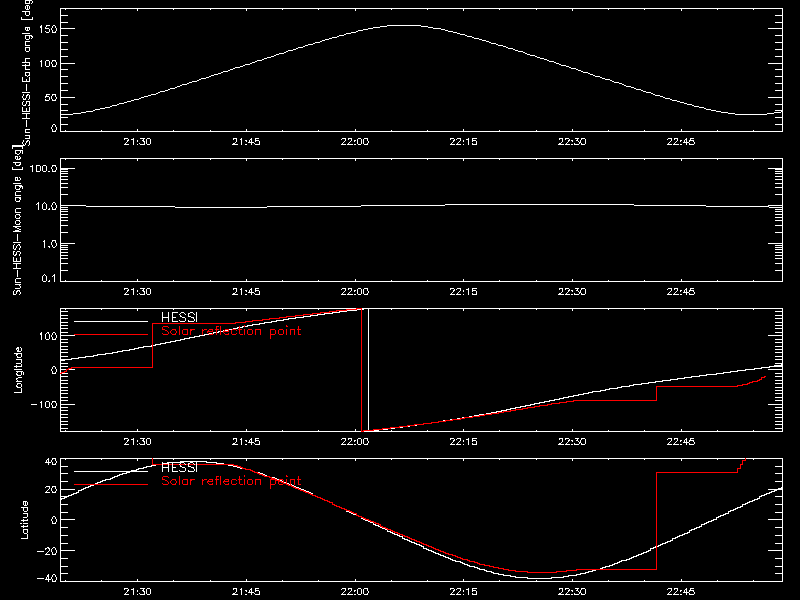Click red legend line sample in Latitude plot
Viewport: 800px width, 600px height.
(111, 485)
